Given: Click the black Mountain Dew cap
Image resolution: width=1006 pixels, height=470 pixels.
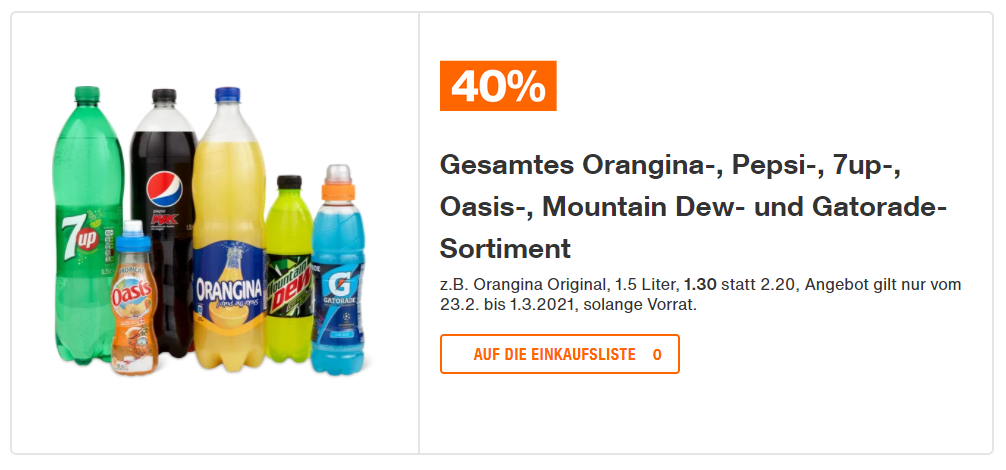Looking at the screenshot, I should pyautogui.click(x=289, y=183).
